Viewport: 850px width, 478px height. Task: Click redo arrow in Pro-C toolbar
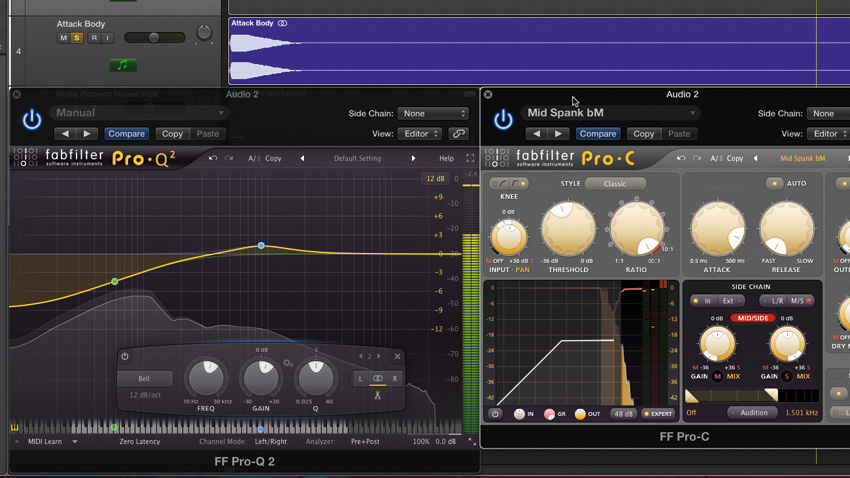[x=697, y=158]
